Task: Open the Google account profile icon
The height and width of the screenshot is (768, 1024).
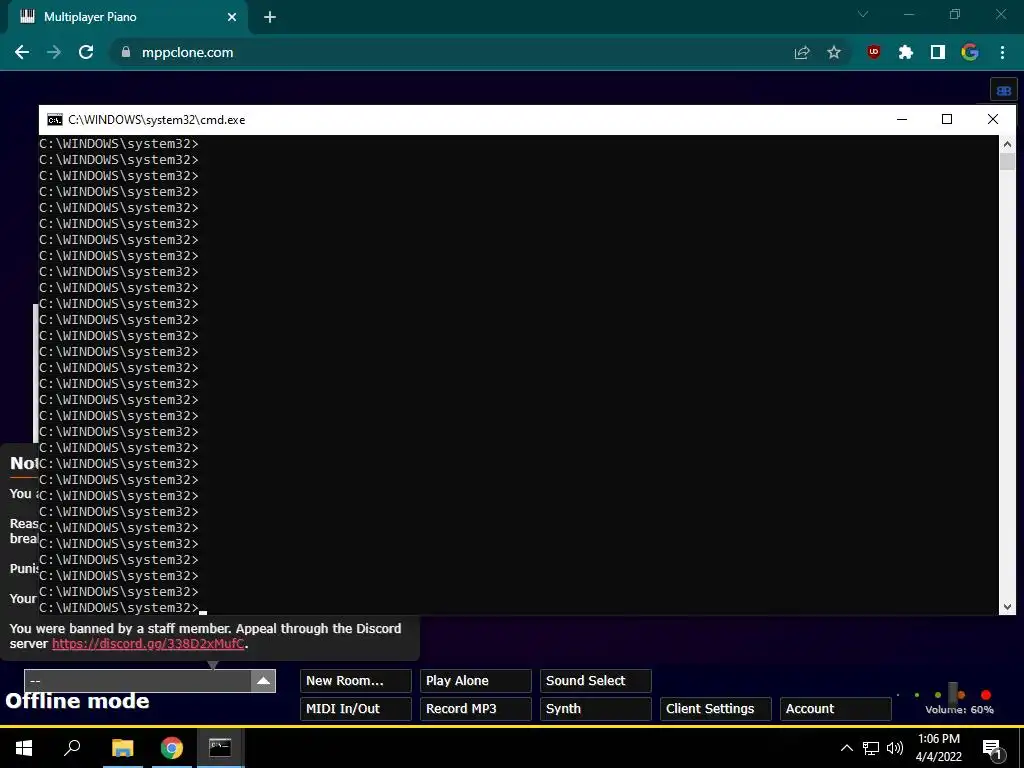Action: [970, 52]
